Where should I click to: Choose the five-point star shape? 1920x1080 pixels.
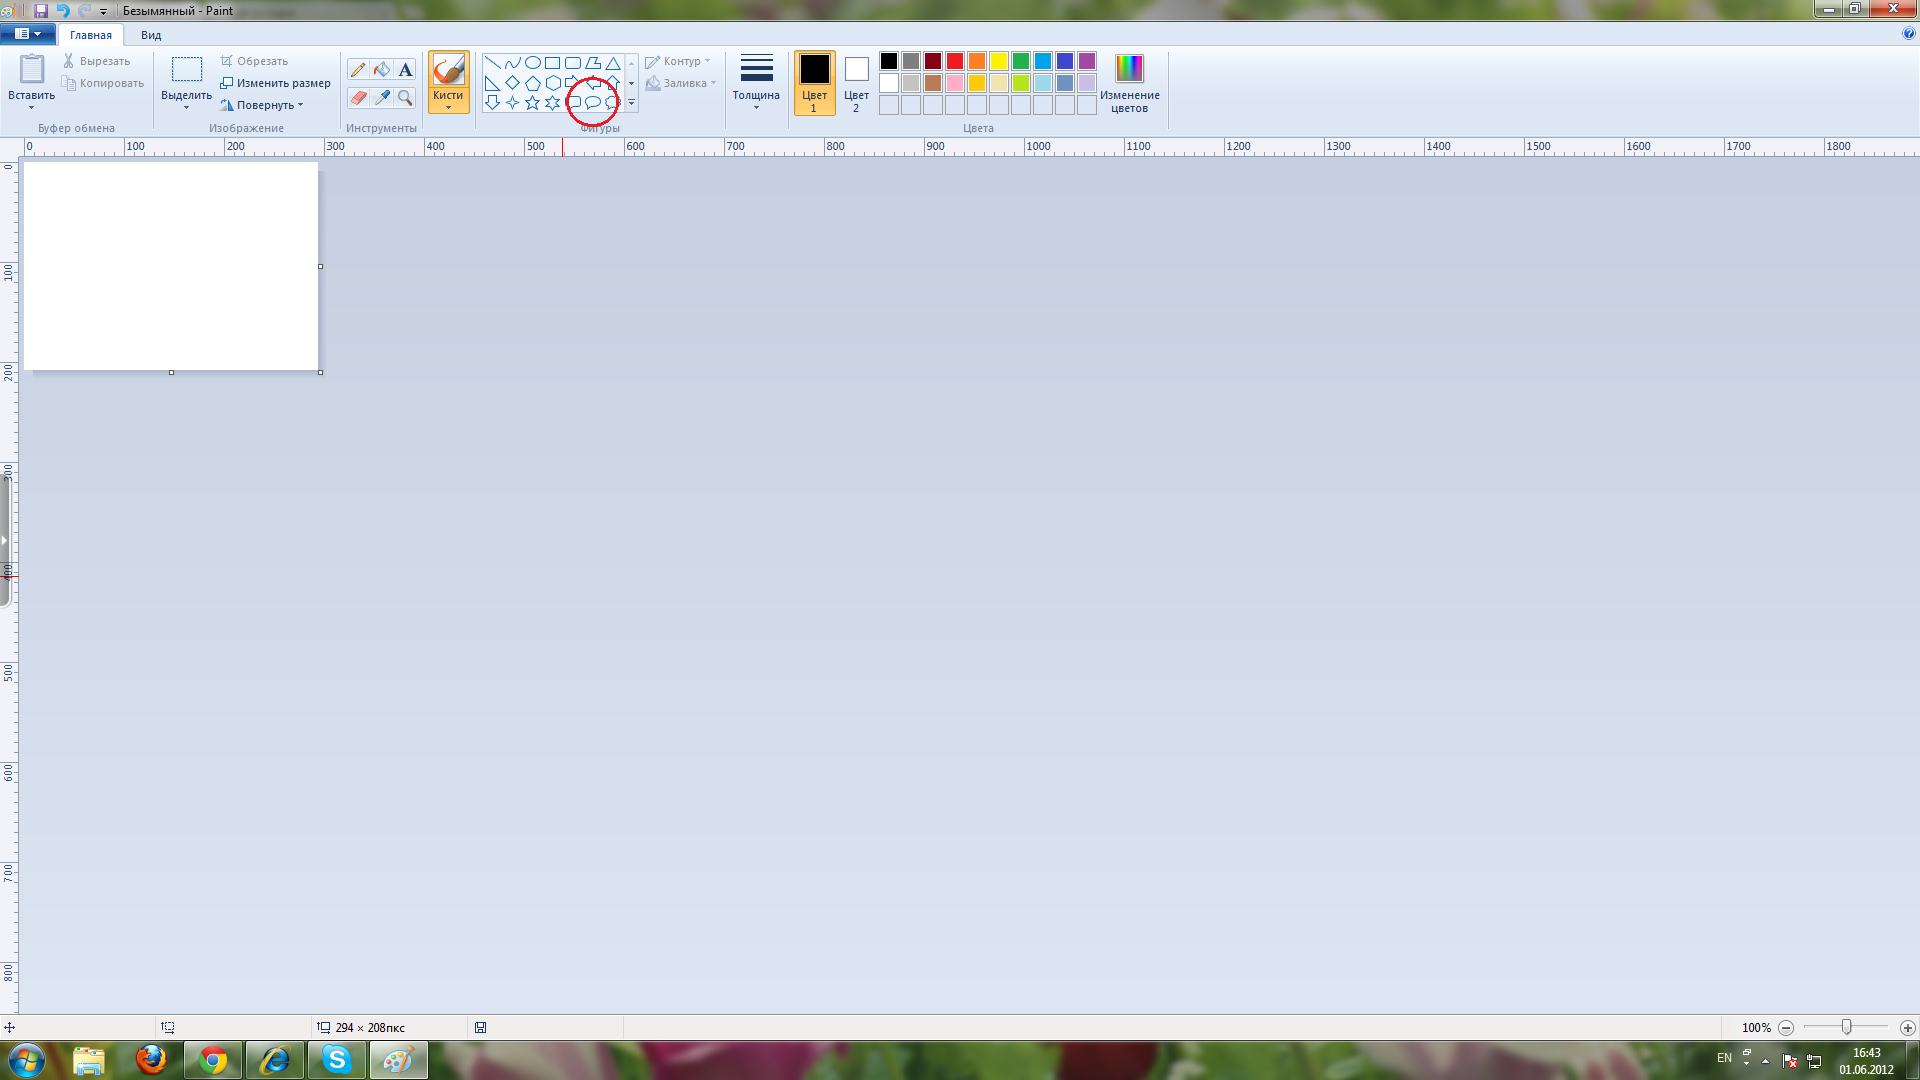tap(532, 103)
